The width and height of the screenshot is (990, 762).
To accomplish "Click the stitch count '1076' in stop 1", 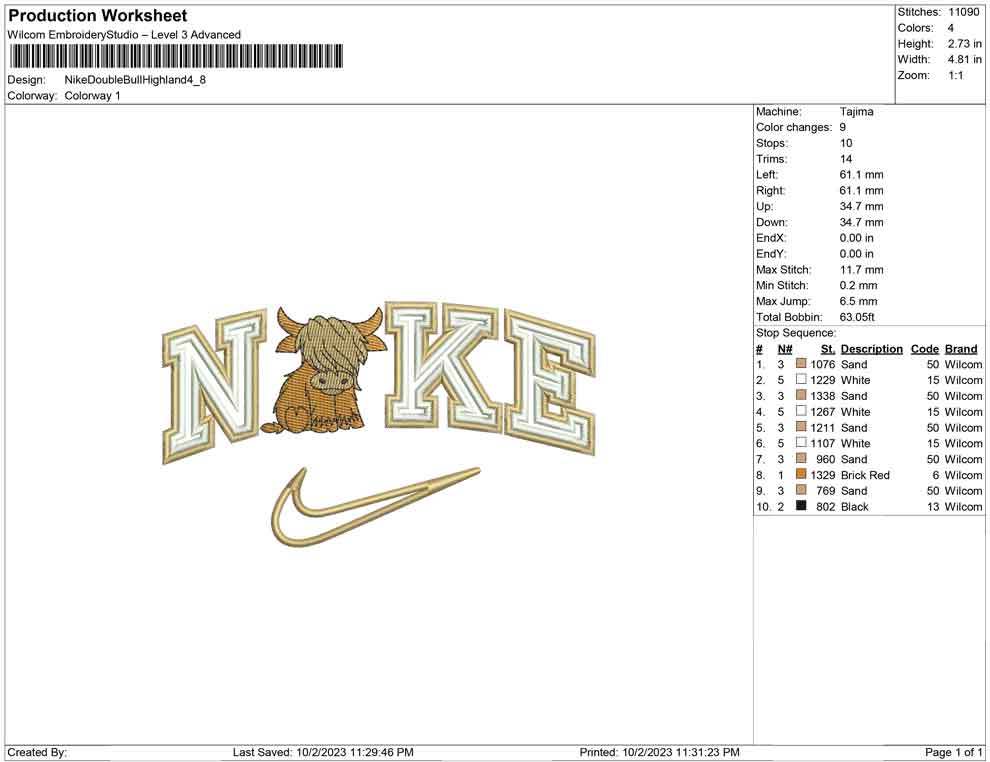I will [x=823, y=364].
